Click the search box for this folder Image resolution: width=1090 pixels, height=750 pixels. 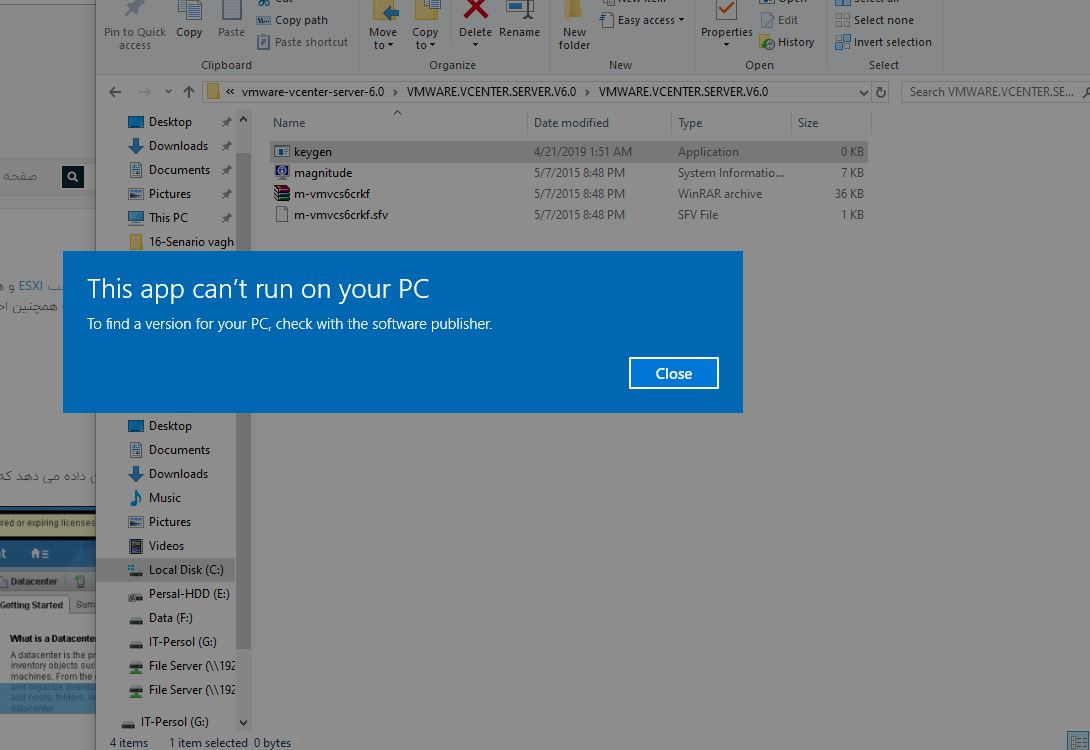coord(990,92)
